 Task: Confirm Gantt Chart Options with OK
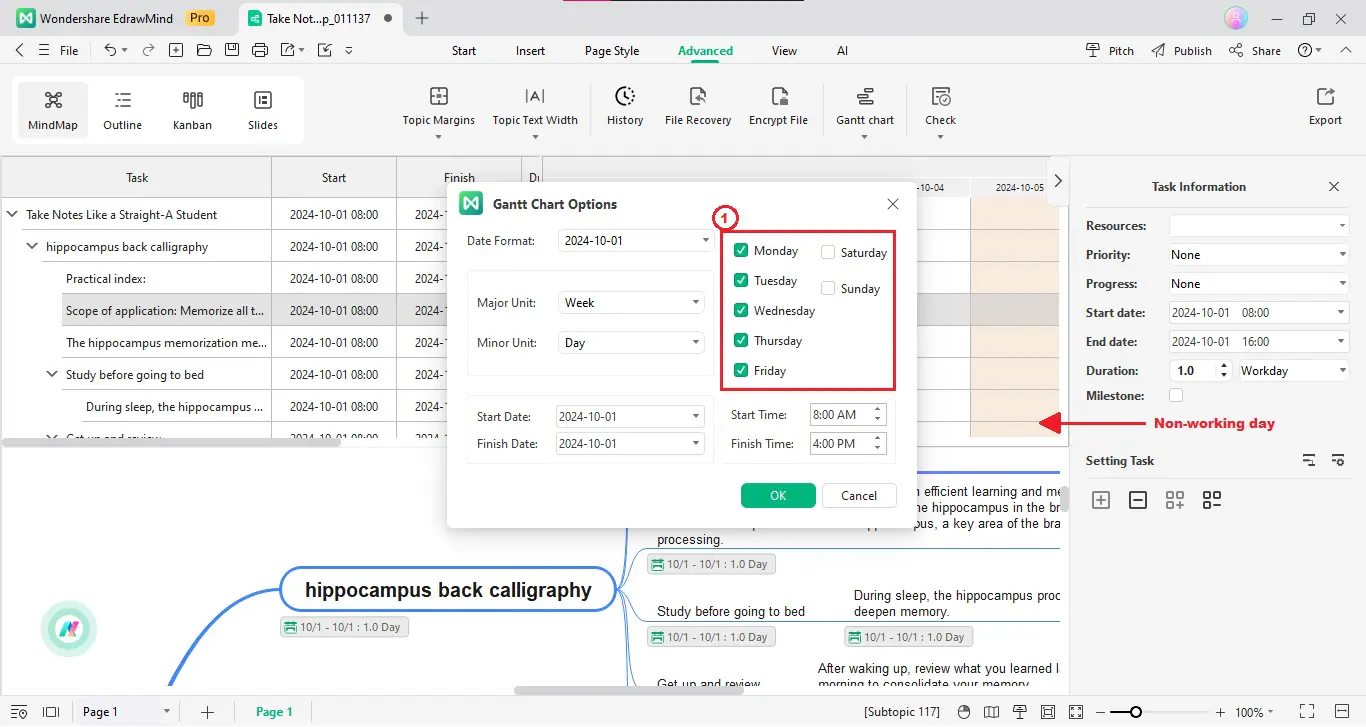[x=778, y=495]
